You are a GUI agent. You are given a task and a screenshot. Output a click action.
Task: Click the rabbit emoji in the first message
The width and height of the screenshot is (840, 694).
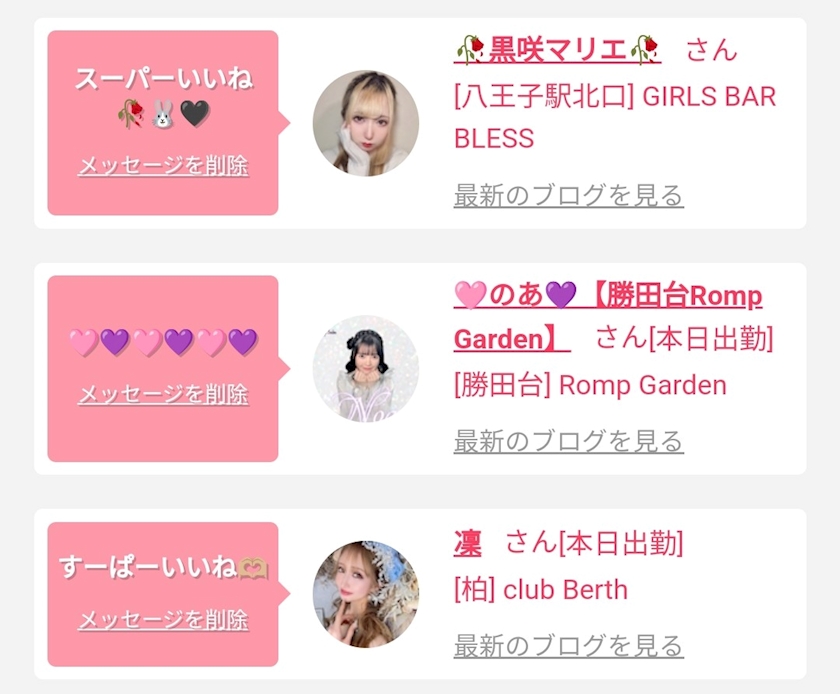click(163, 118)
